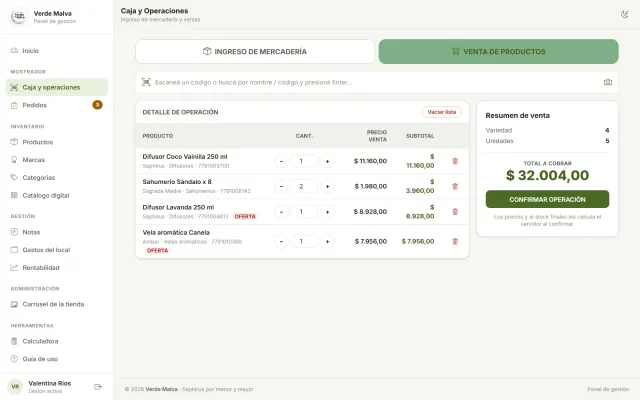This screenshot has height=400, width=640.
Task: Open the Calculadora tool
Action: click(x=57, y=341)
